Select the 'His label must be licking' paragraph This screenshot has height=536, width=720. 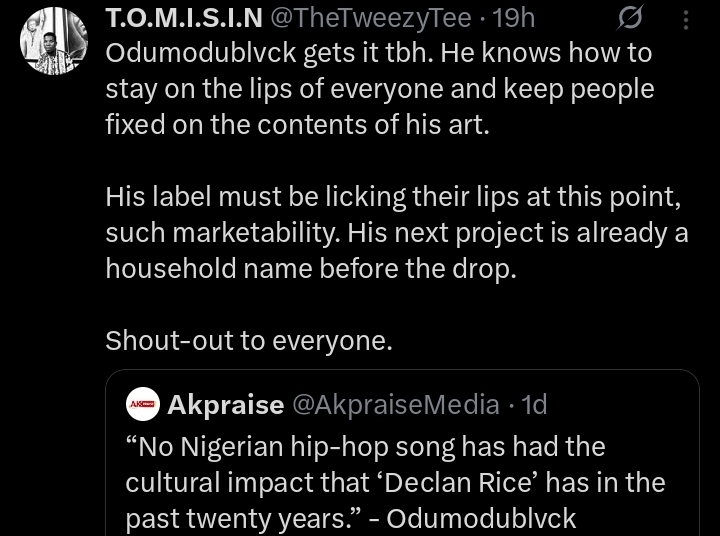click(392, 197)
